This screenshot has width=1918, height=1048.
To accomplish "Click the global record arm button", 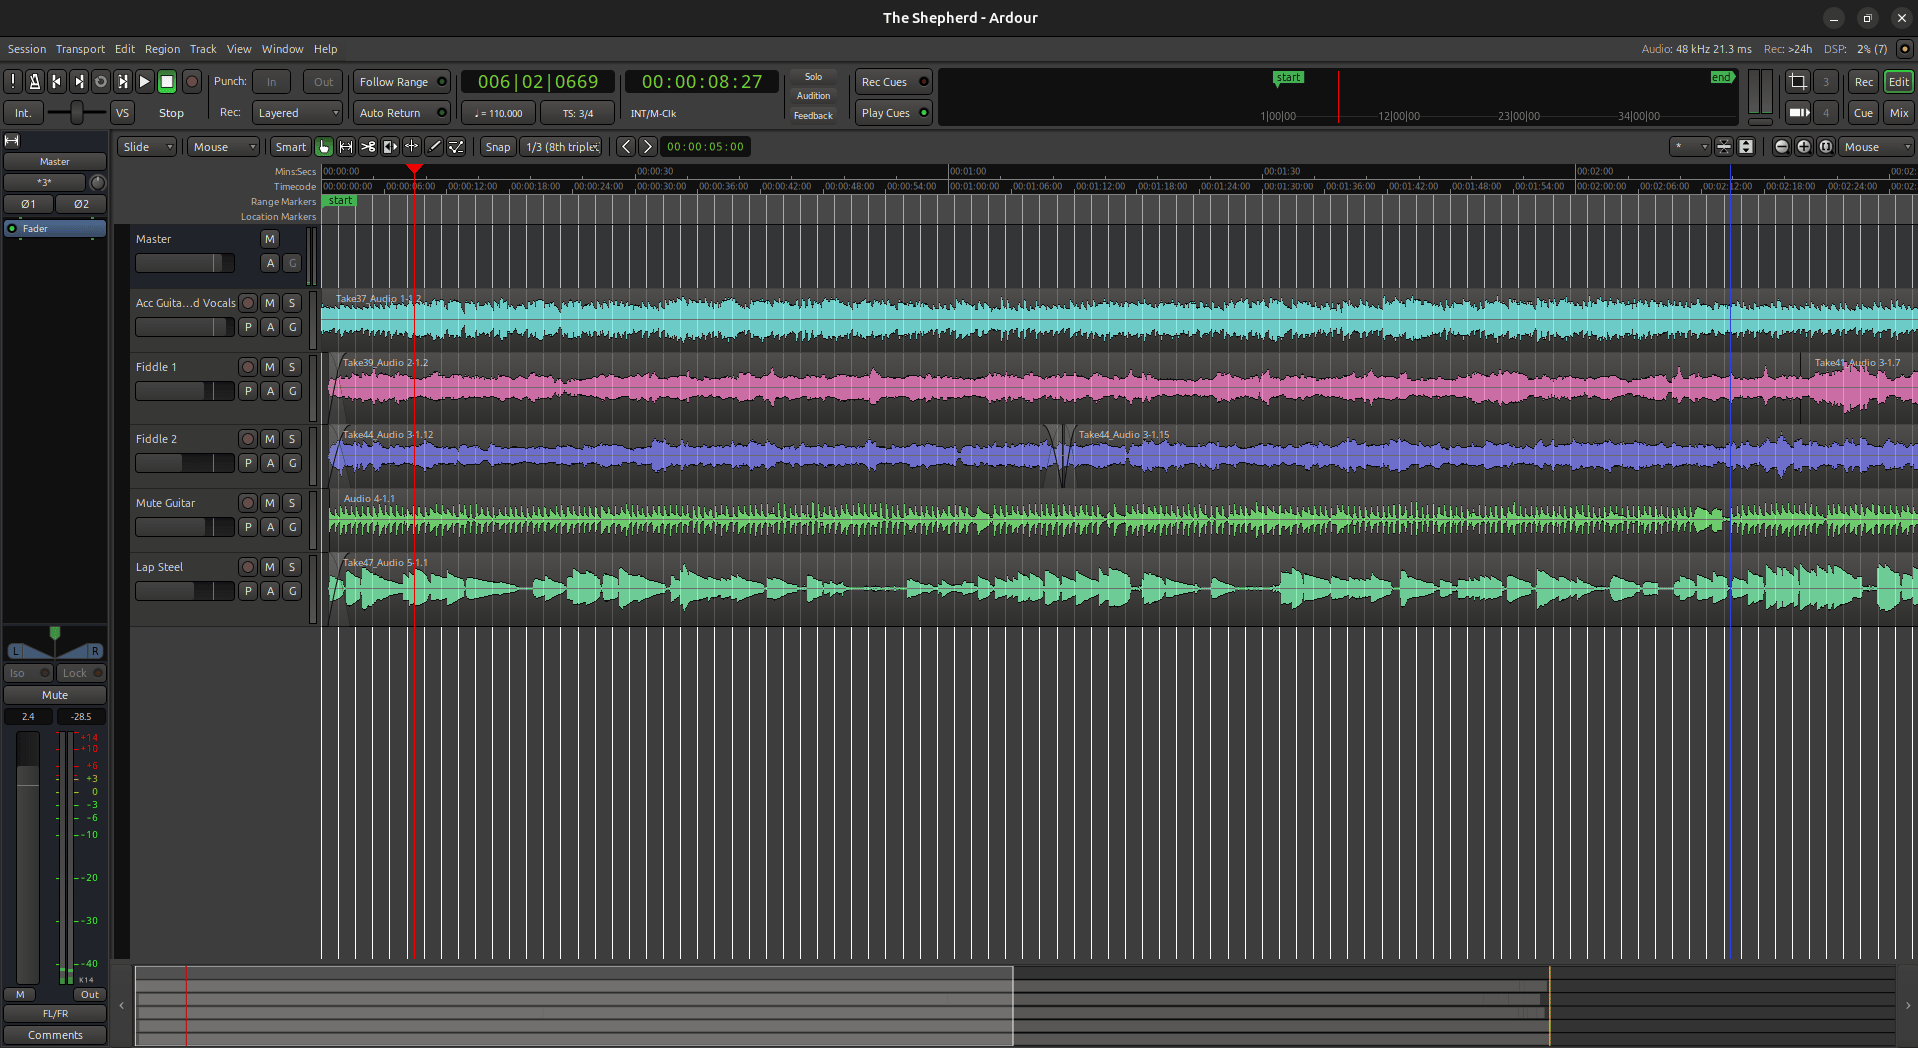I will point(192,82).
